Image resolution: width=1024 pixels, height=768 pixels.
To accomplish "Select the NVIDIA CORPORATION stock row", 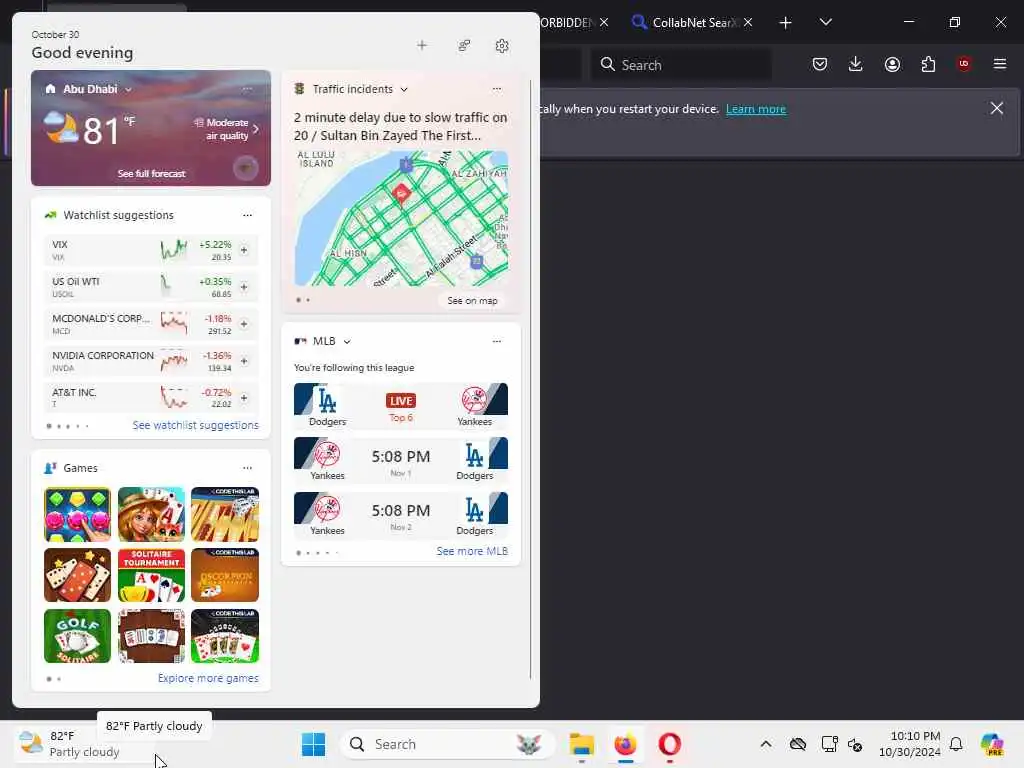I will click(x=152, y=360).
